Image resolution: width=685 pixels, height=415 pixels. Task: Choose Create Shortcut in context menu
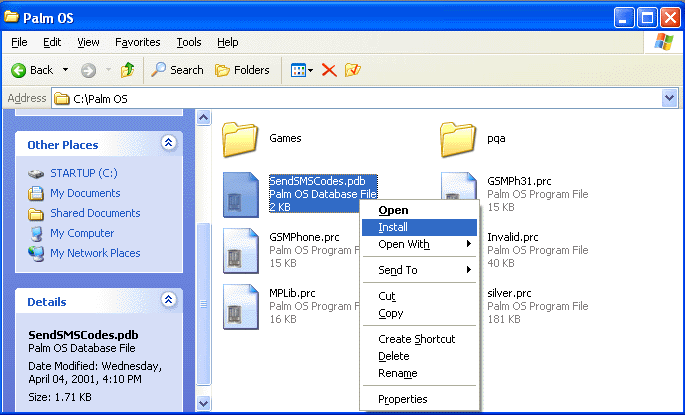419,339
